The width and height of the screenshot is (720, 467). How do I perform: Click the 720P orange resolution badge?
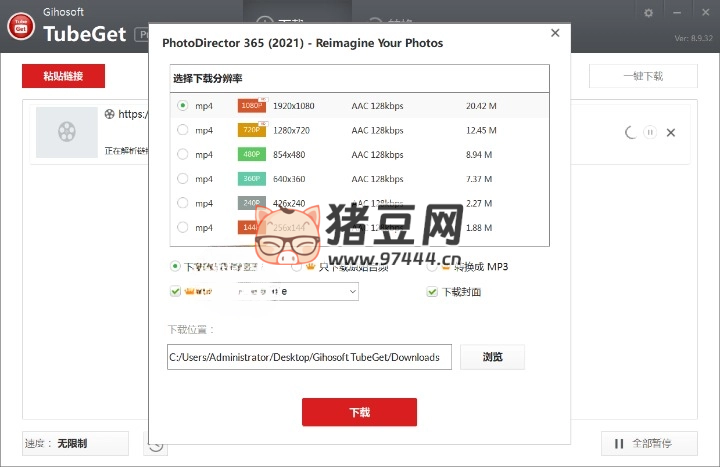click(251, 130)
